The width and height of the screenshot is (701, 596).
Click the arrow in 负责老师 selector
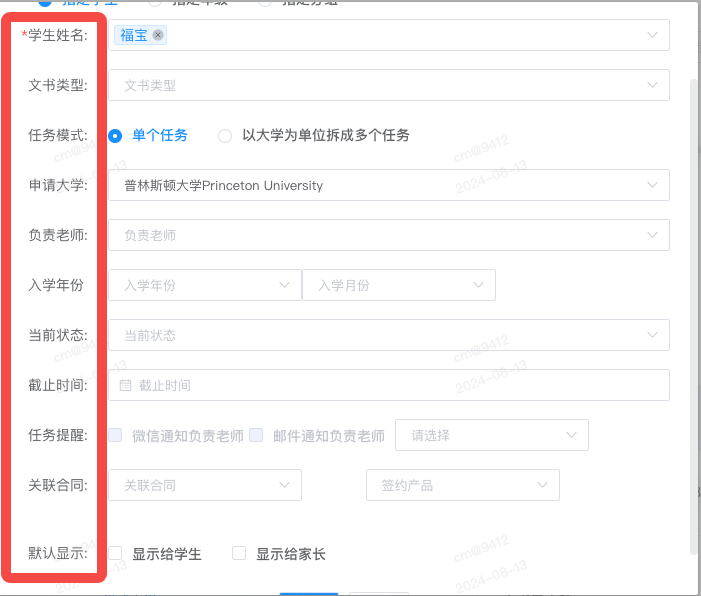pyautogui.click(x=652, y=235)
